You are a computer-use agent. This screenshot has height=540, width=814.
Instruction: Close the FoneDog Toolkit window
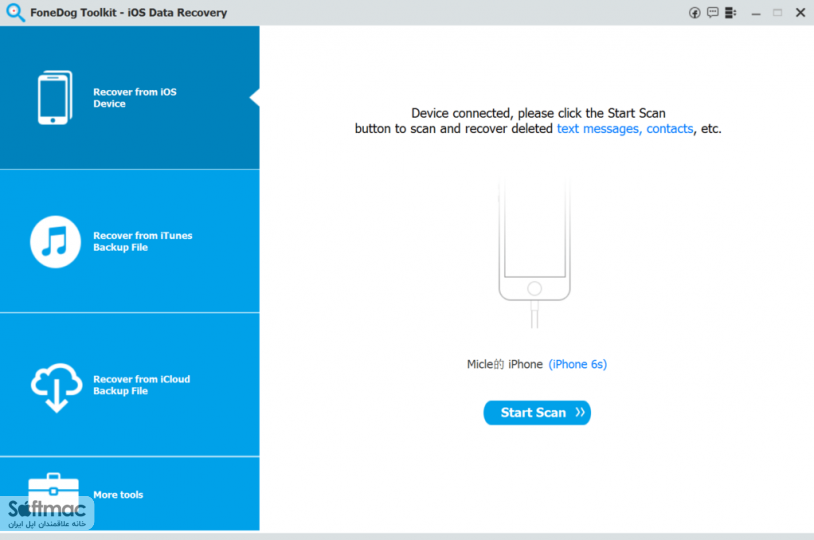(800, 13)
